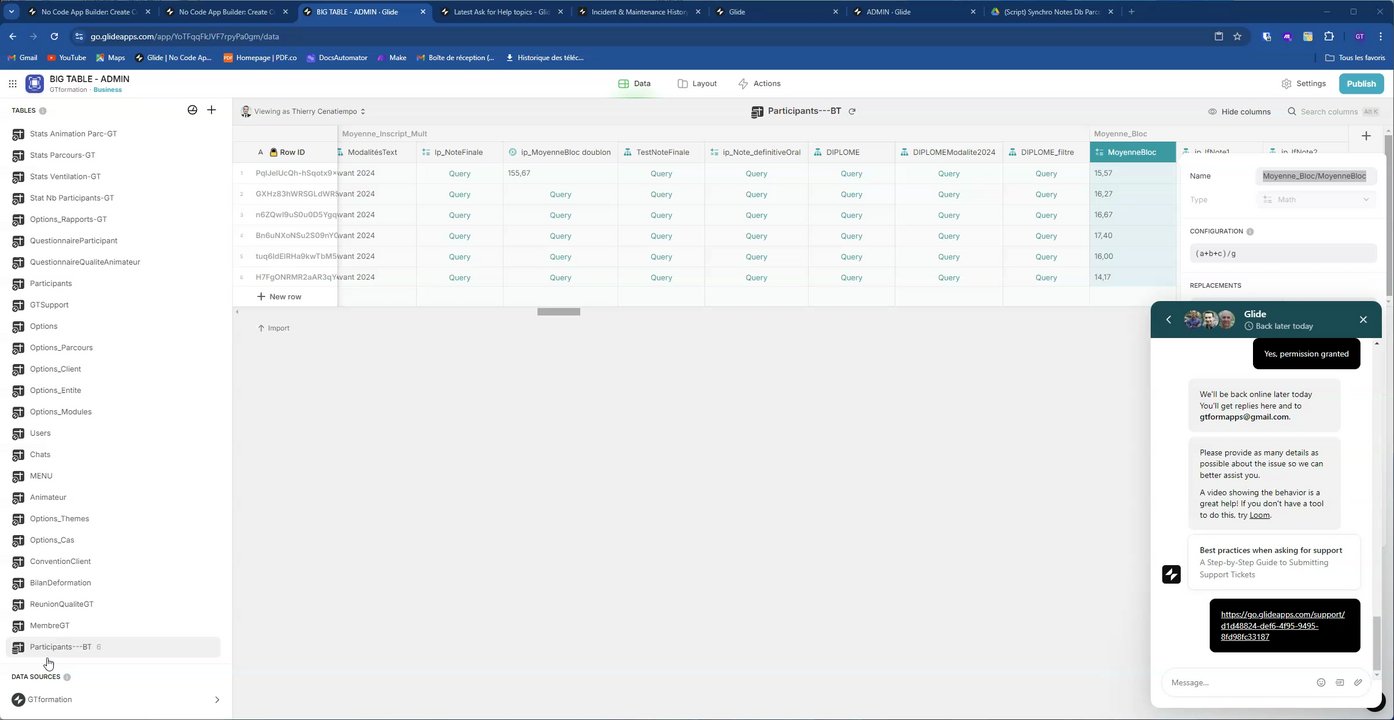Screen dimensions: 1394x720
Task: Click the horizontal scrollbar thumb under the table
Action: coord(558,312)
